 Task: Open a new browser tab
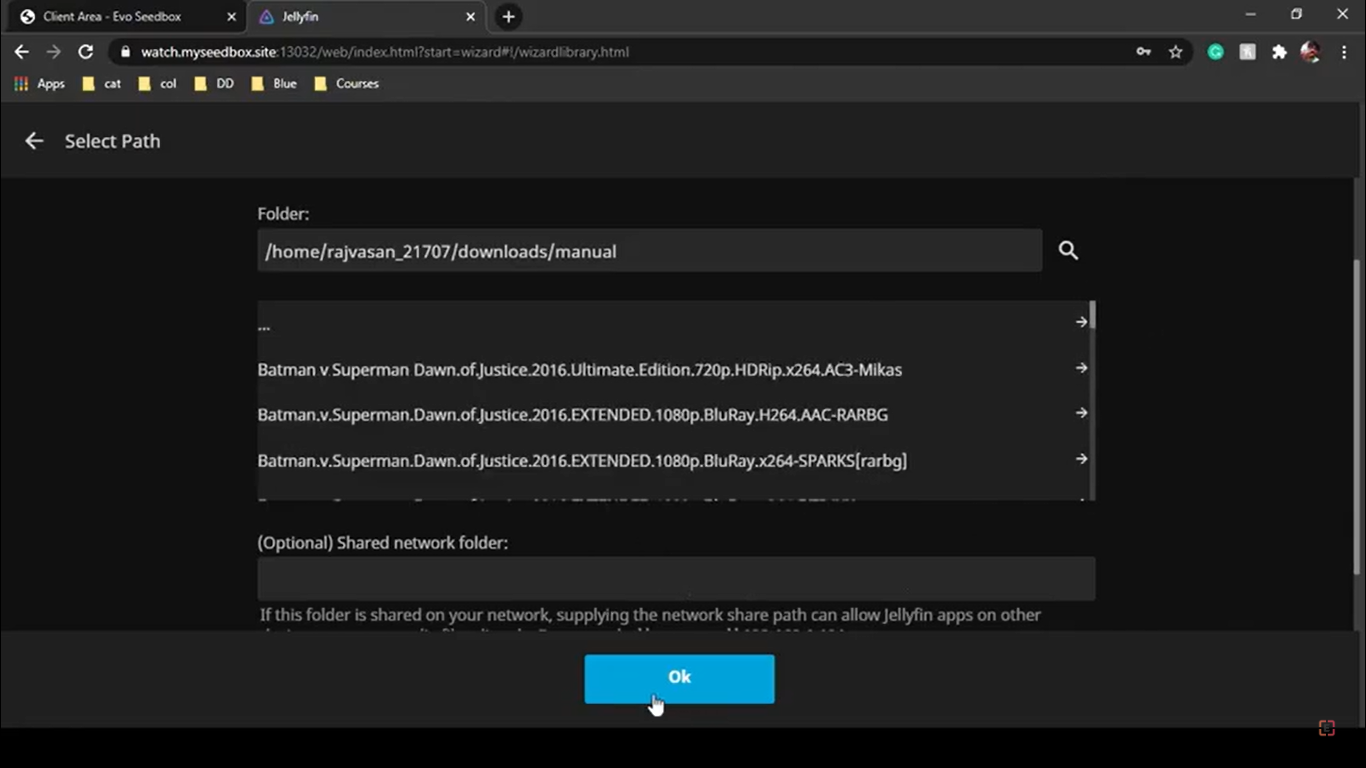[508, 16]
